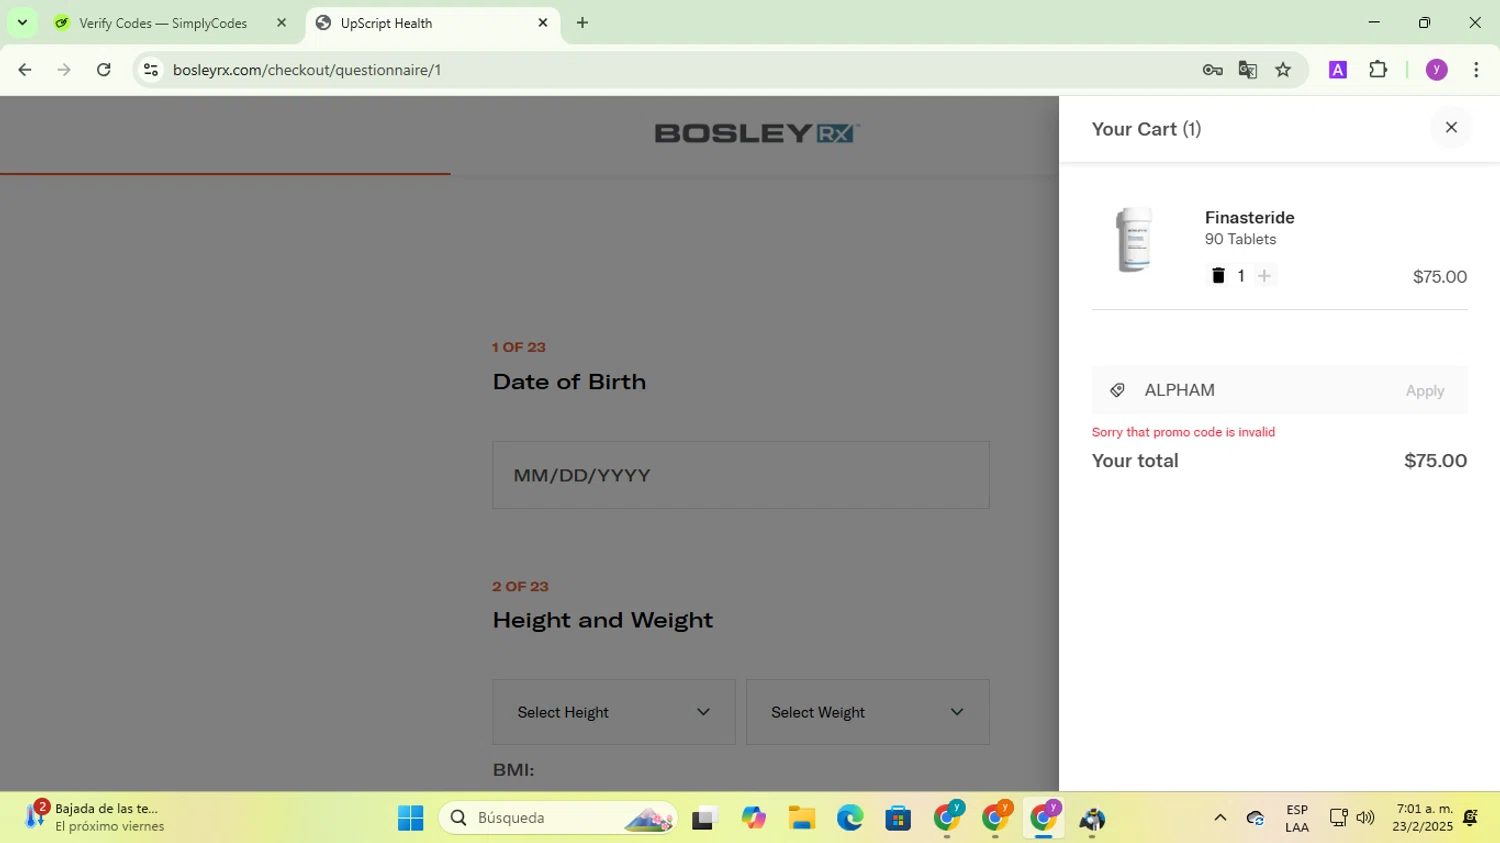Open the volume control in system tray

[x=1365, y=818]
